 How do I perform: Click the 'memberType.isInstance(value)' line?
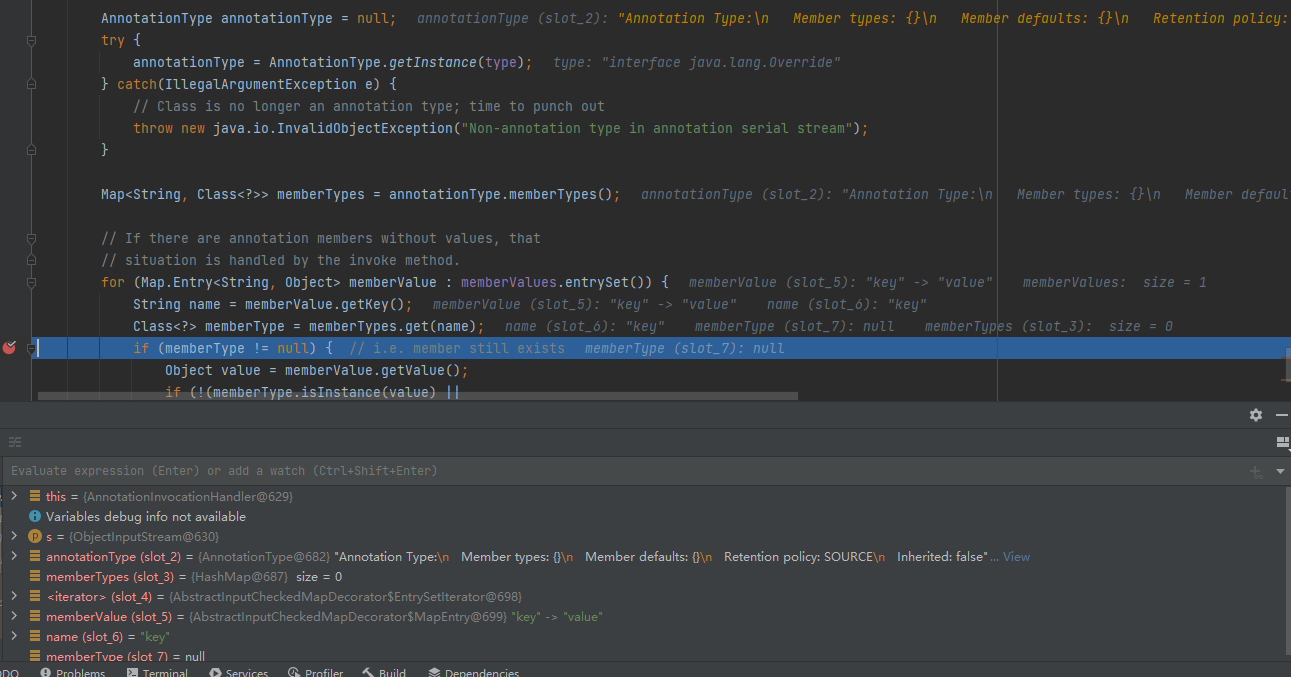[x=312, y=392]
